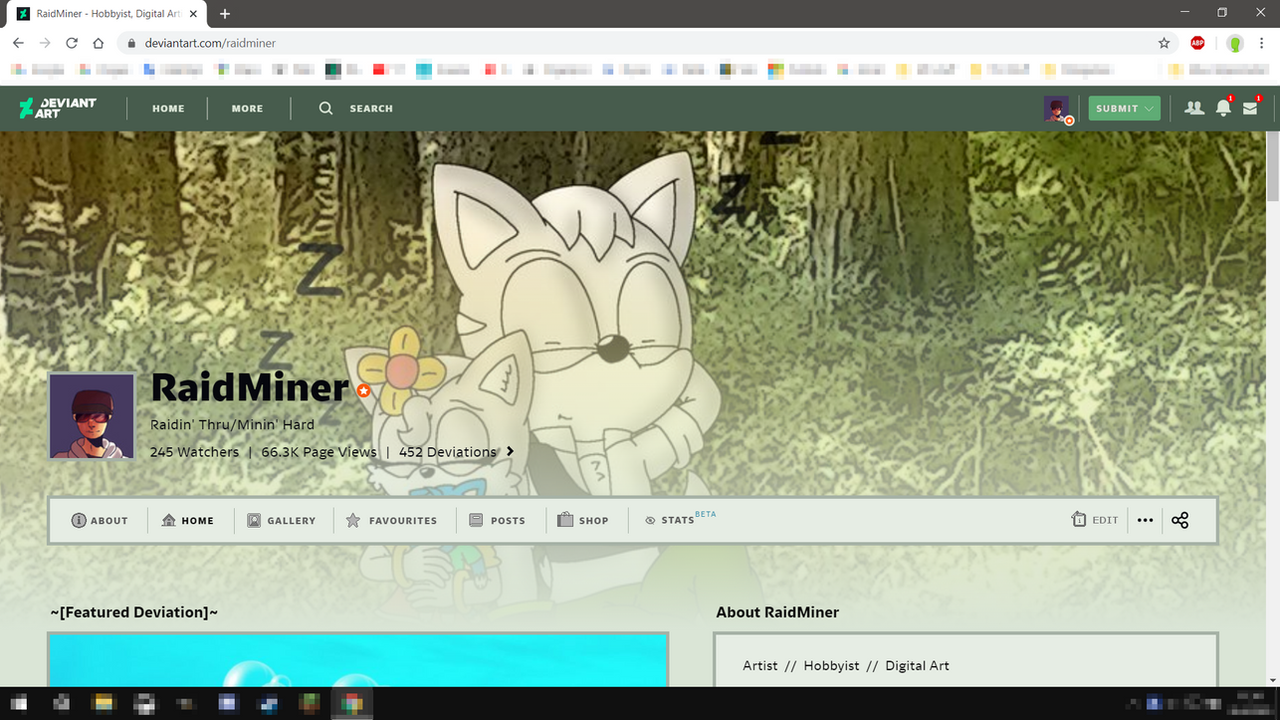
Task: Click the core member badge beside RaidMiner
Action: pos(364,391)
